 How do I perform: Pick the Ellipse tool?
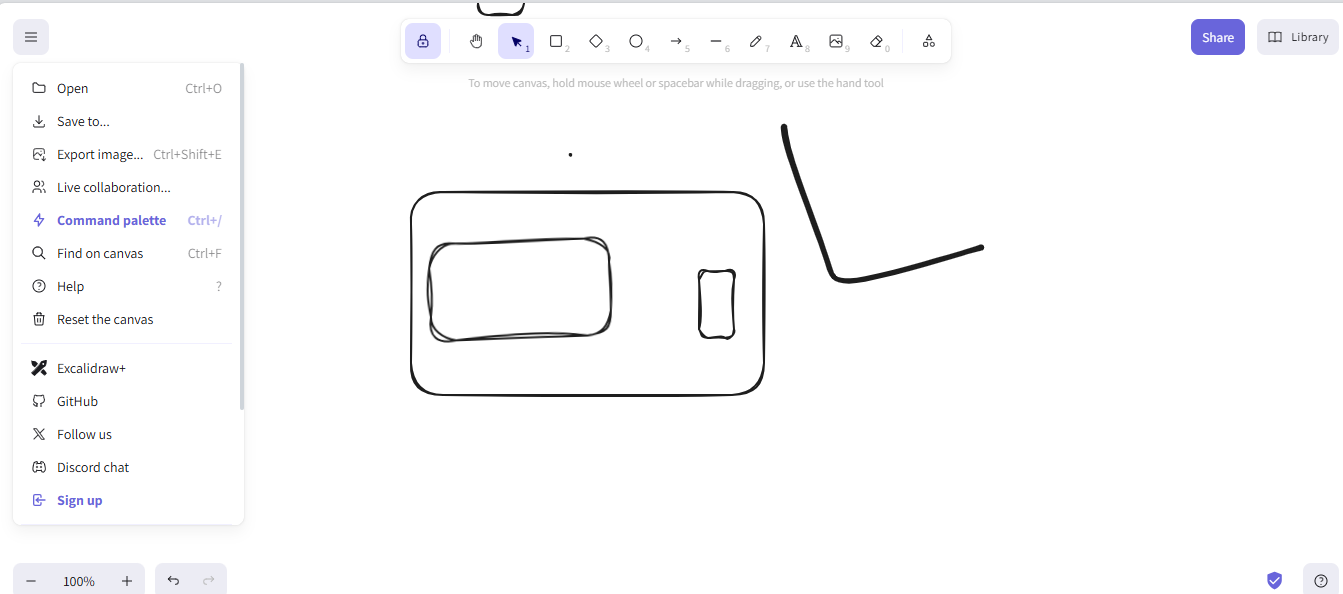coord(636,41)
